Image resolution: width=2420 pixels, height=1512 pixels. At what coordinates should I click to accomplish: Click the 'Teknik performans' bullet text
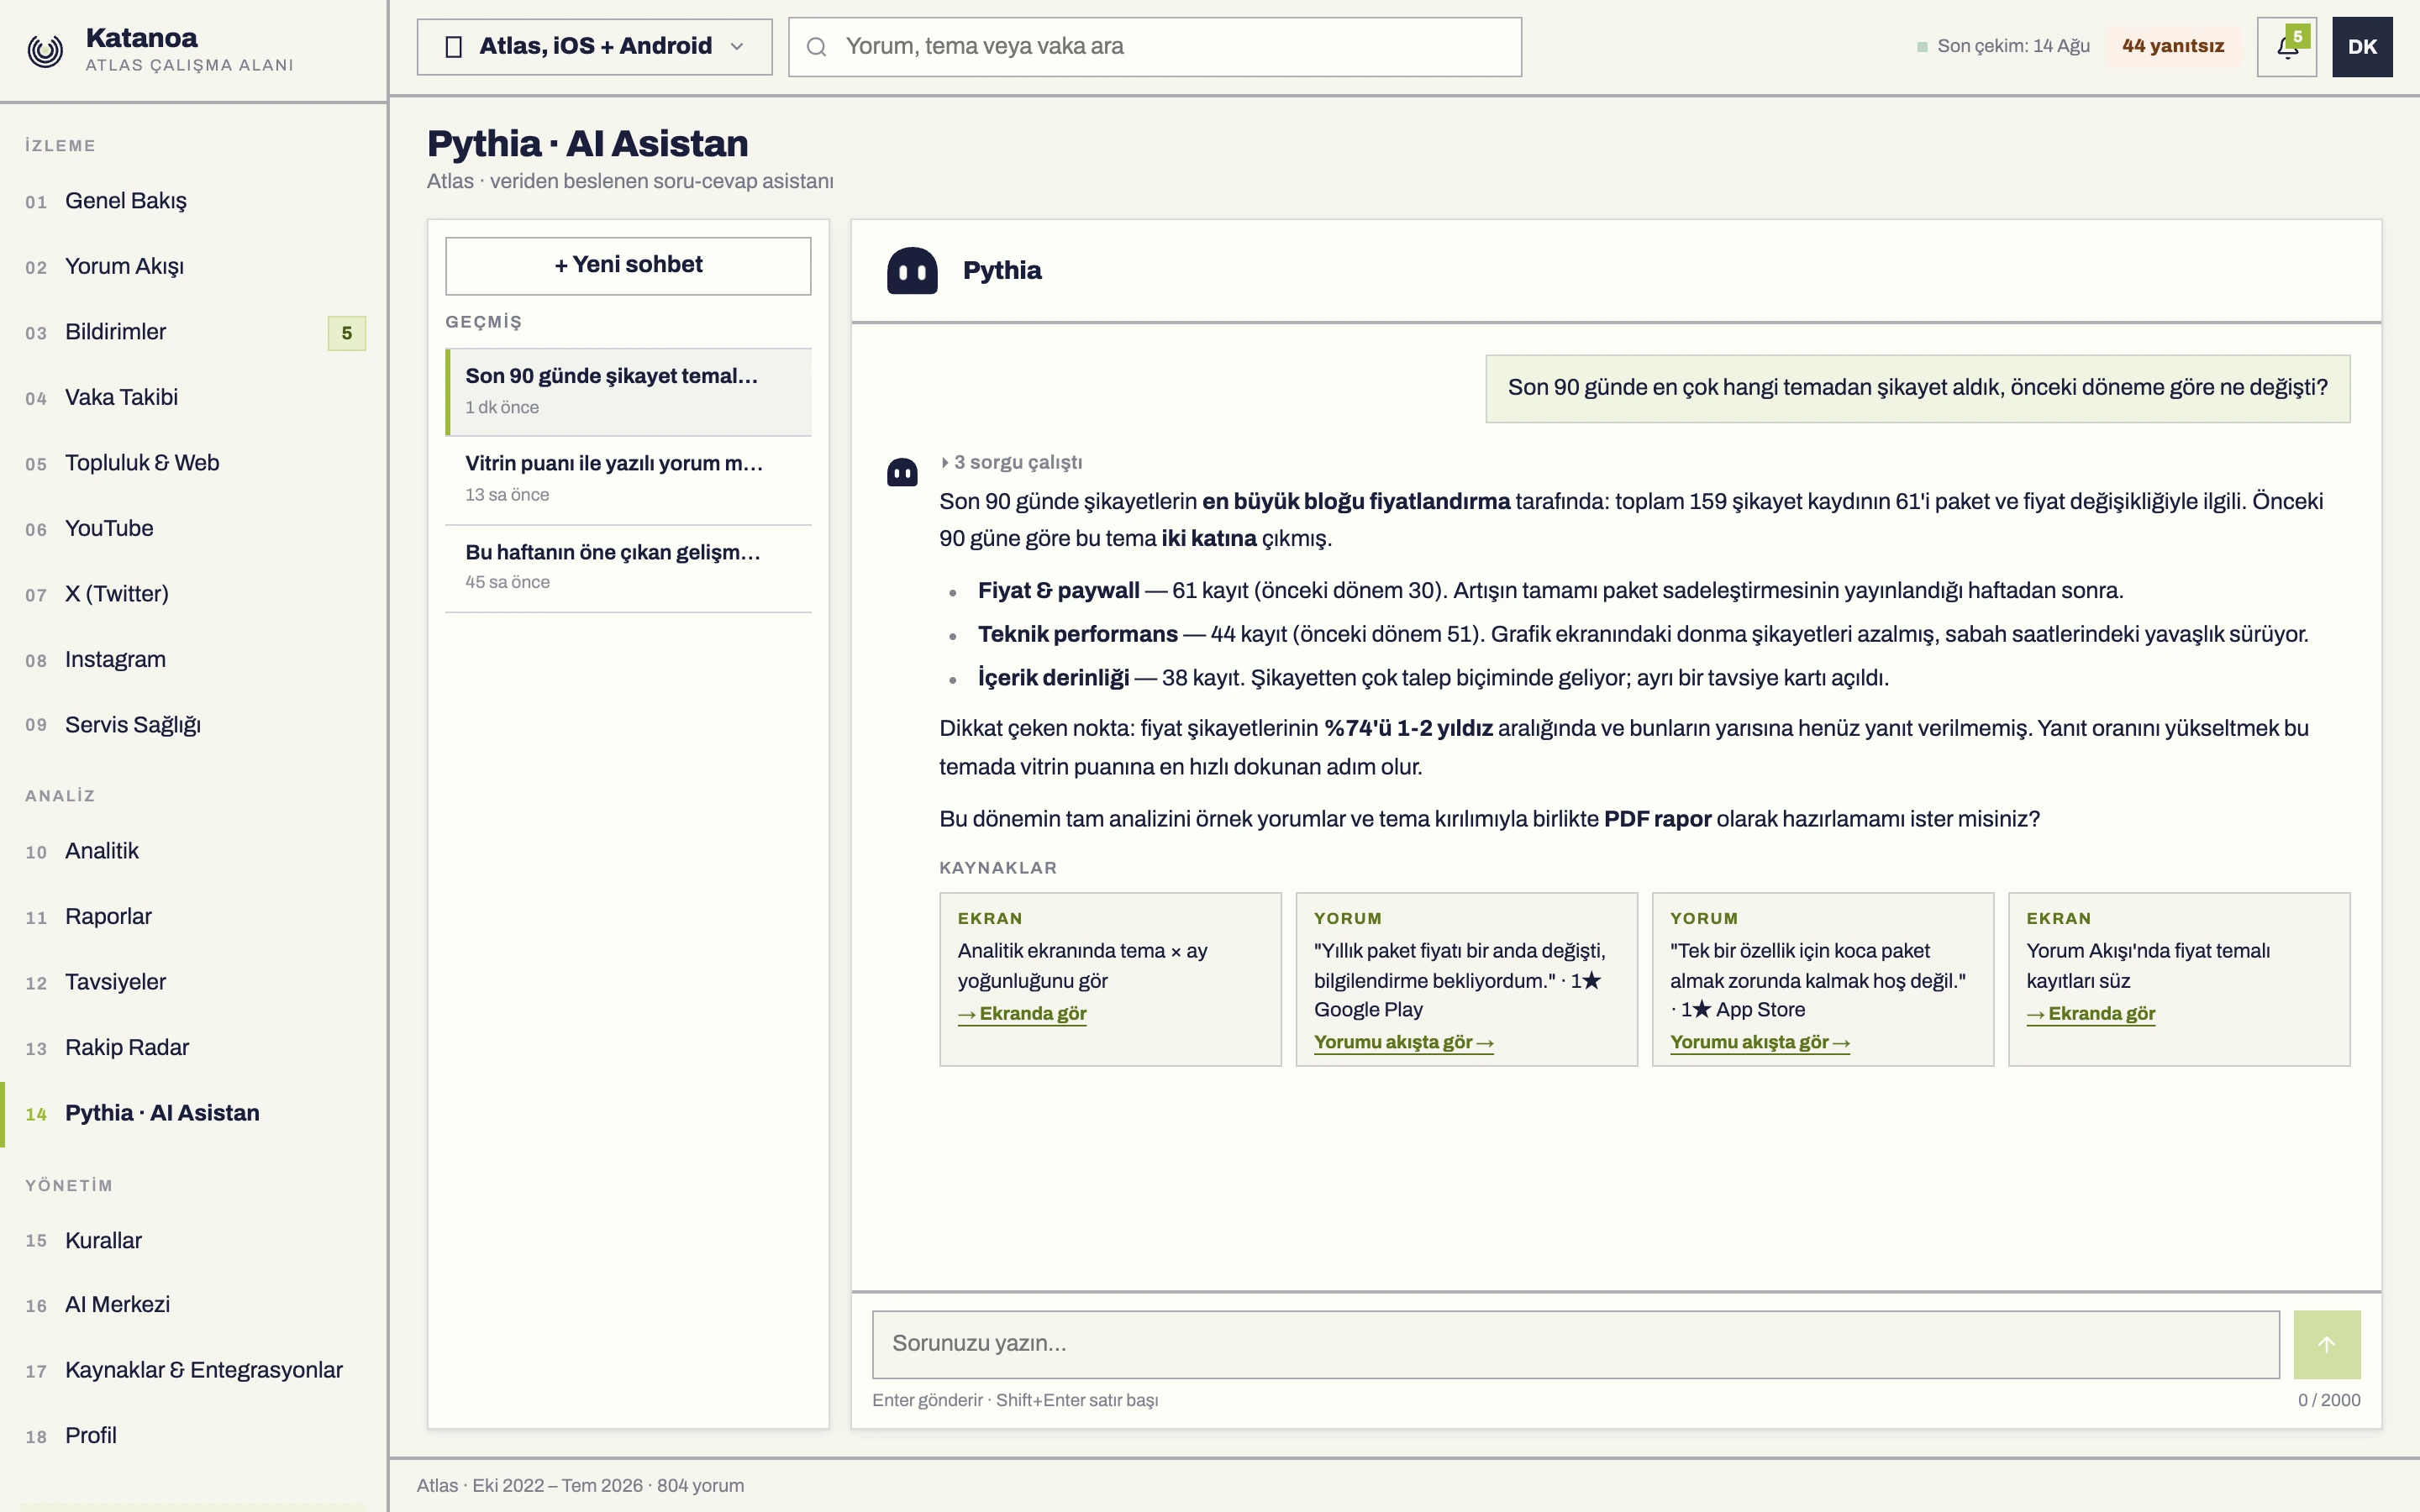[1077, 635]
